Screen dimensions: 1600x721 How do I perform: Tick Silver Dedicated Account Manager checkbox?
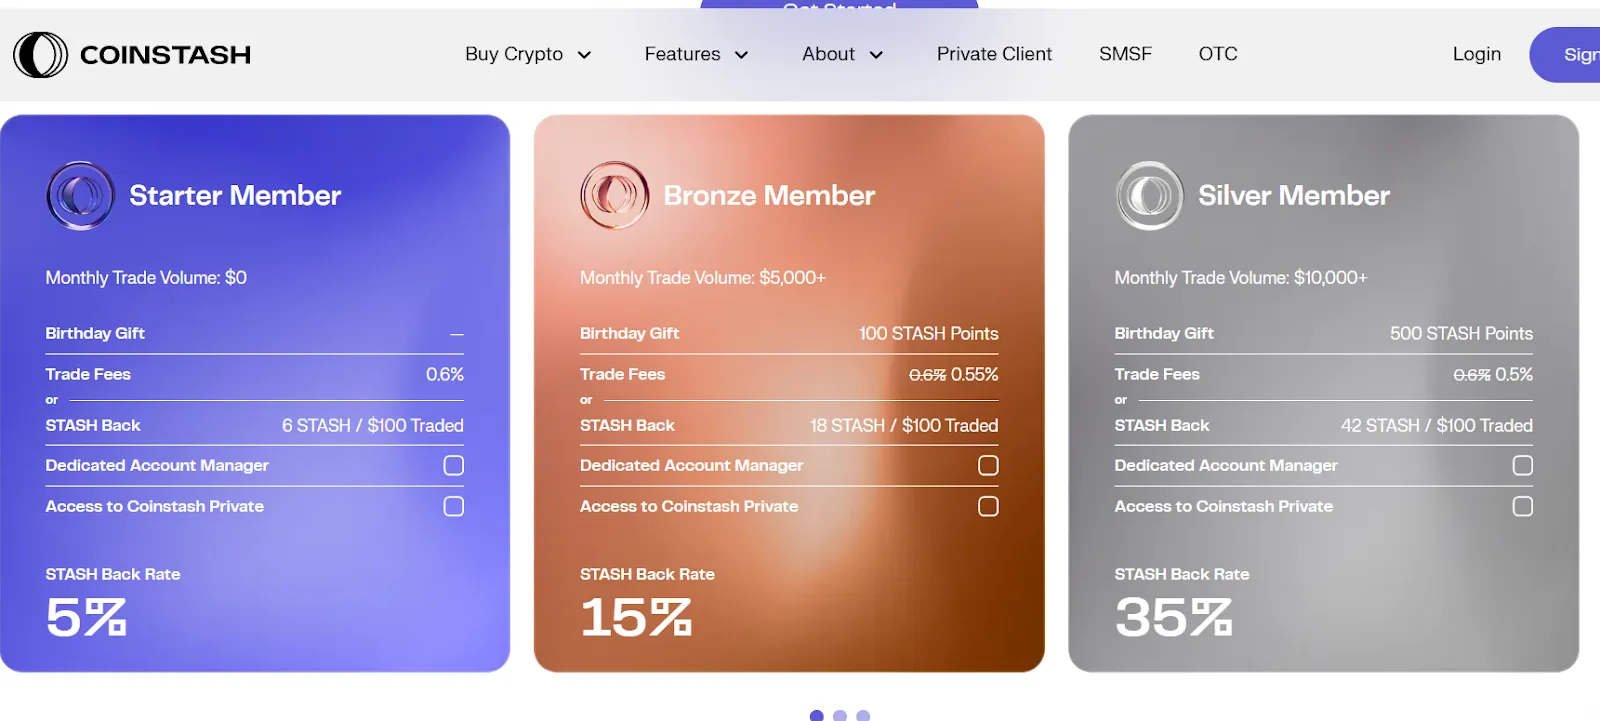pyautogui.click(x=1523, y=465)
